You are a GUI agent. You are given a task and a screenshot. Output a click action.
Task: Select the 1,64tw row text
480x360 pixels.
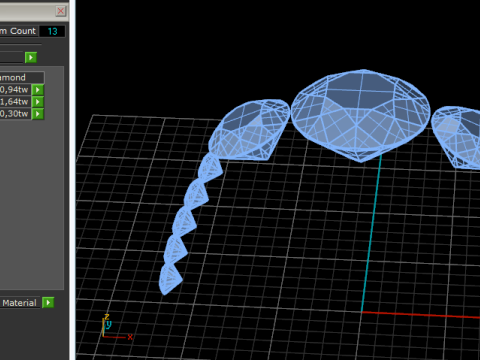pos(15,102)
